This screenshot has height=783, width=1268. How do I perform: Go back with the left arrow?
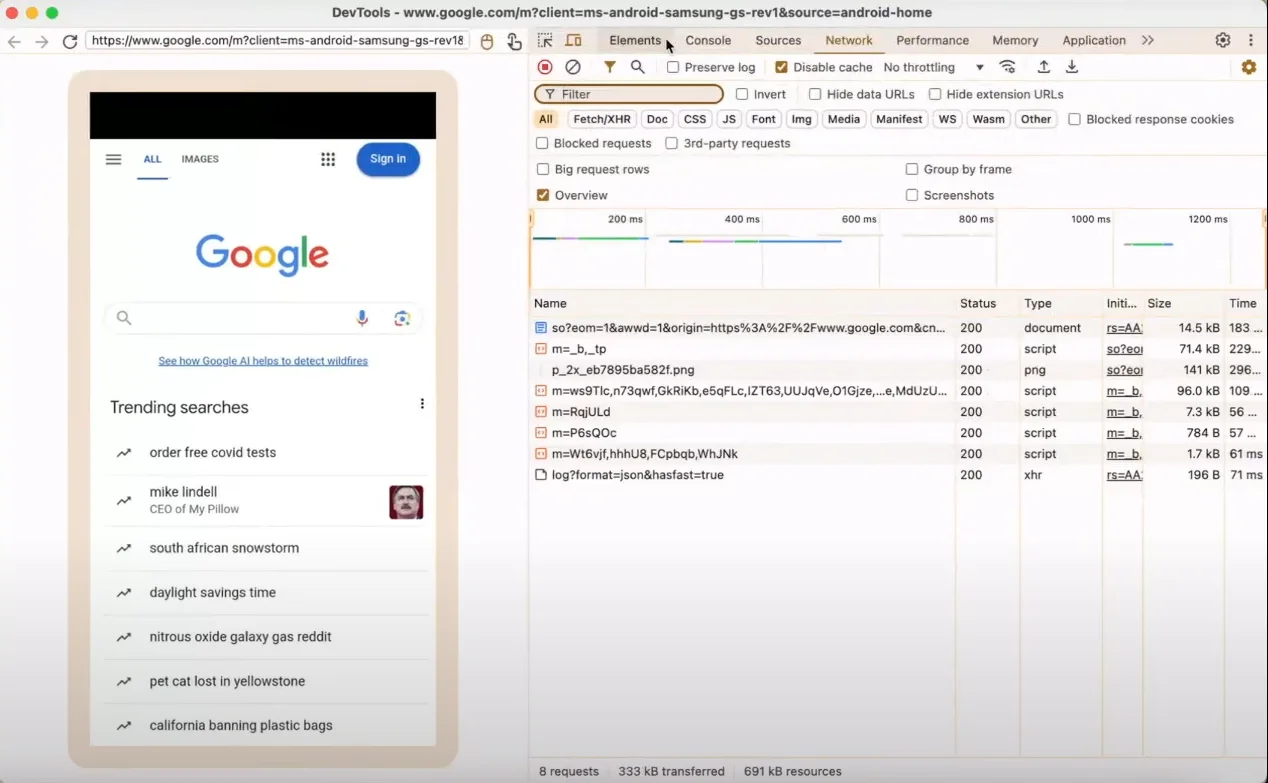14,41
